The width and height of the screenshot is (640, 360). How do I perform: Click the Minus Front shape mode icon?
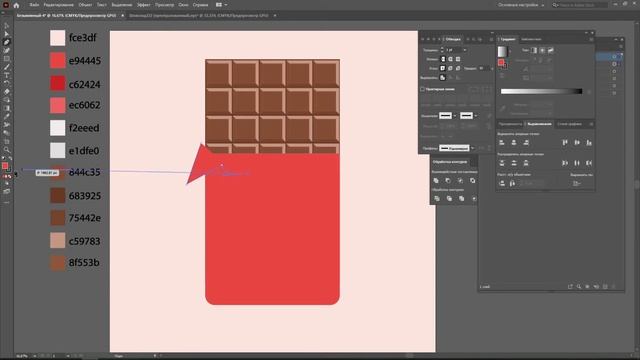448,180
